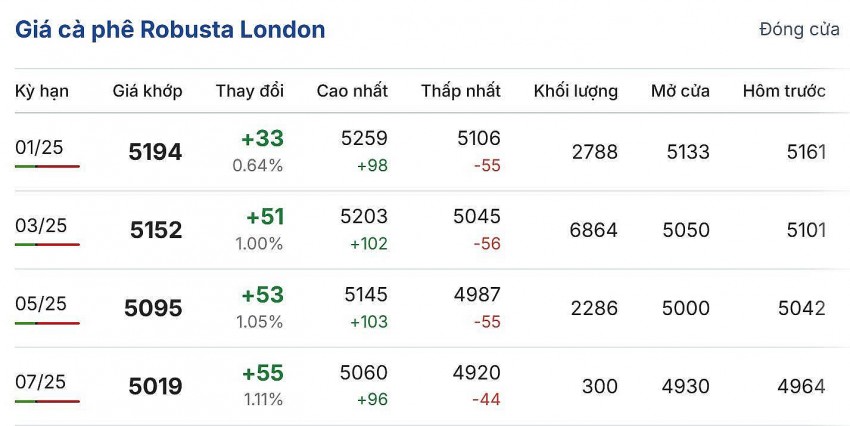Sort by the 'Kỳ hạn' column header
Screen dimensions: 850x426
(42, 91)
